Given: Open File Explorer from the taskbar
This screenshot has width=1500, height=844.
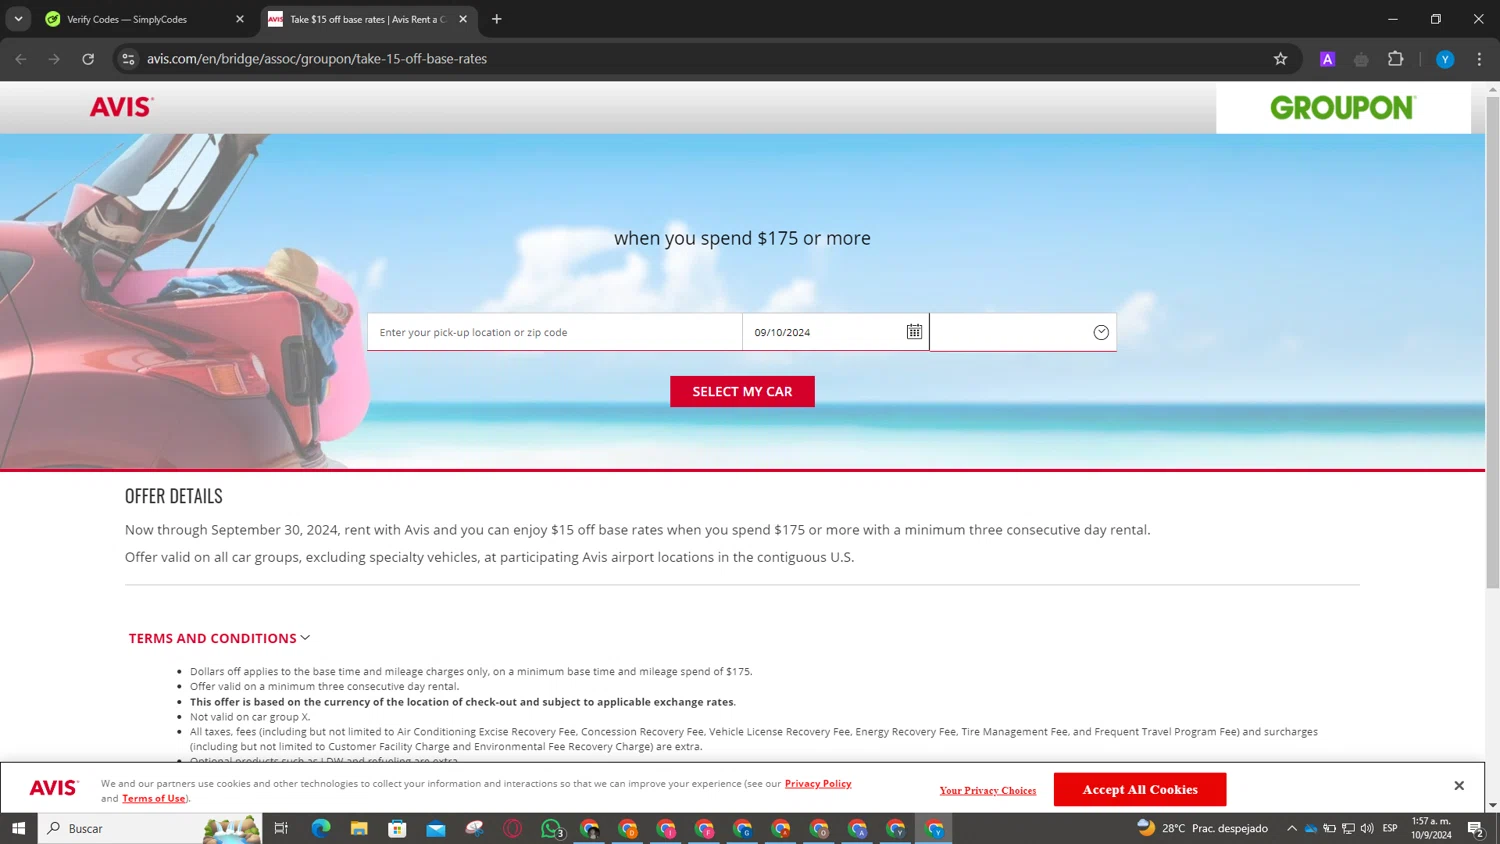Looking at the screenshot, I should [x=359, y=828].
